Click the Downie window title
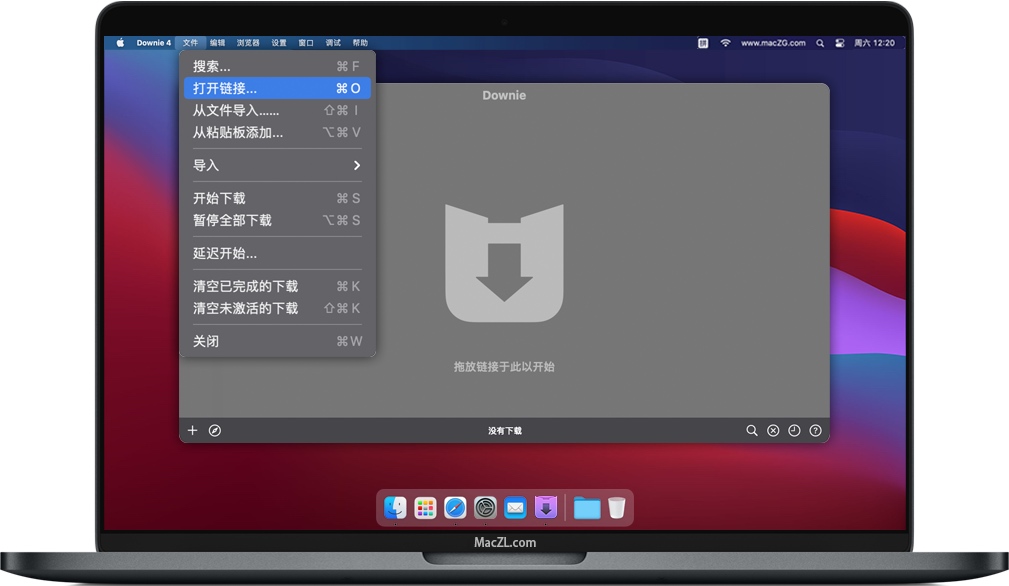 (504, 95)
